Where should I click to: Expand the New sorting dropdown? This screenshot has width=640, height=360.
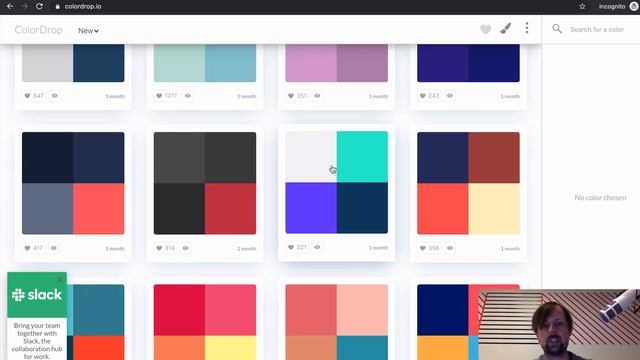[88, 31]
